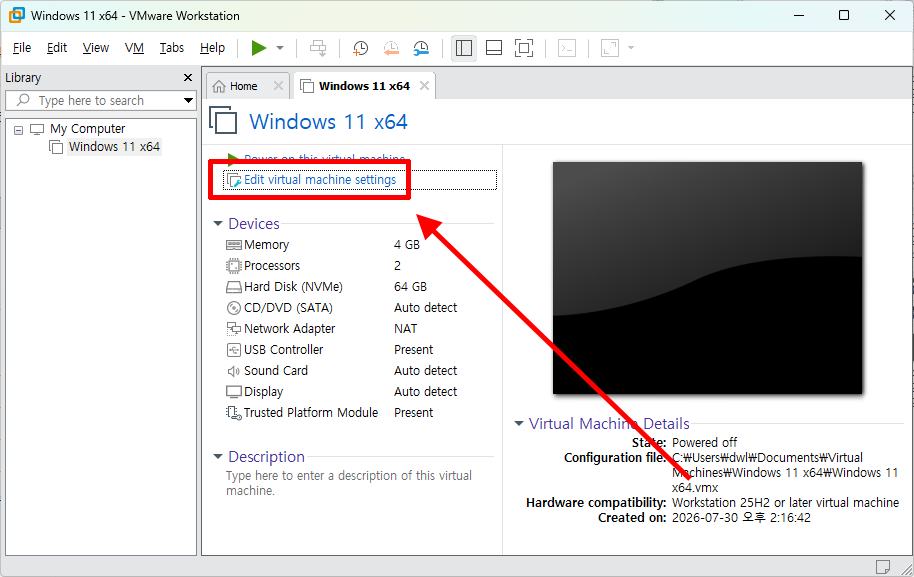914x577 pixels.
Task: Collapse the Virtual Machine Details section
Action: pyautogui.click(x=519, y=424)
